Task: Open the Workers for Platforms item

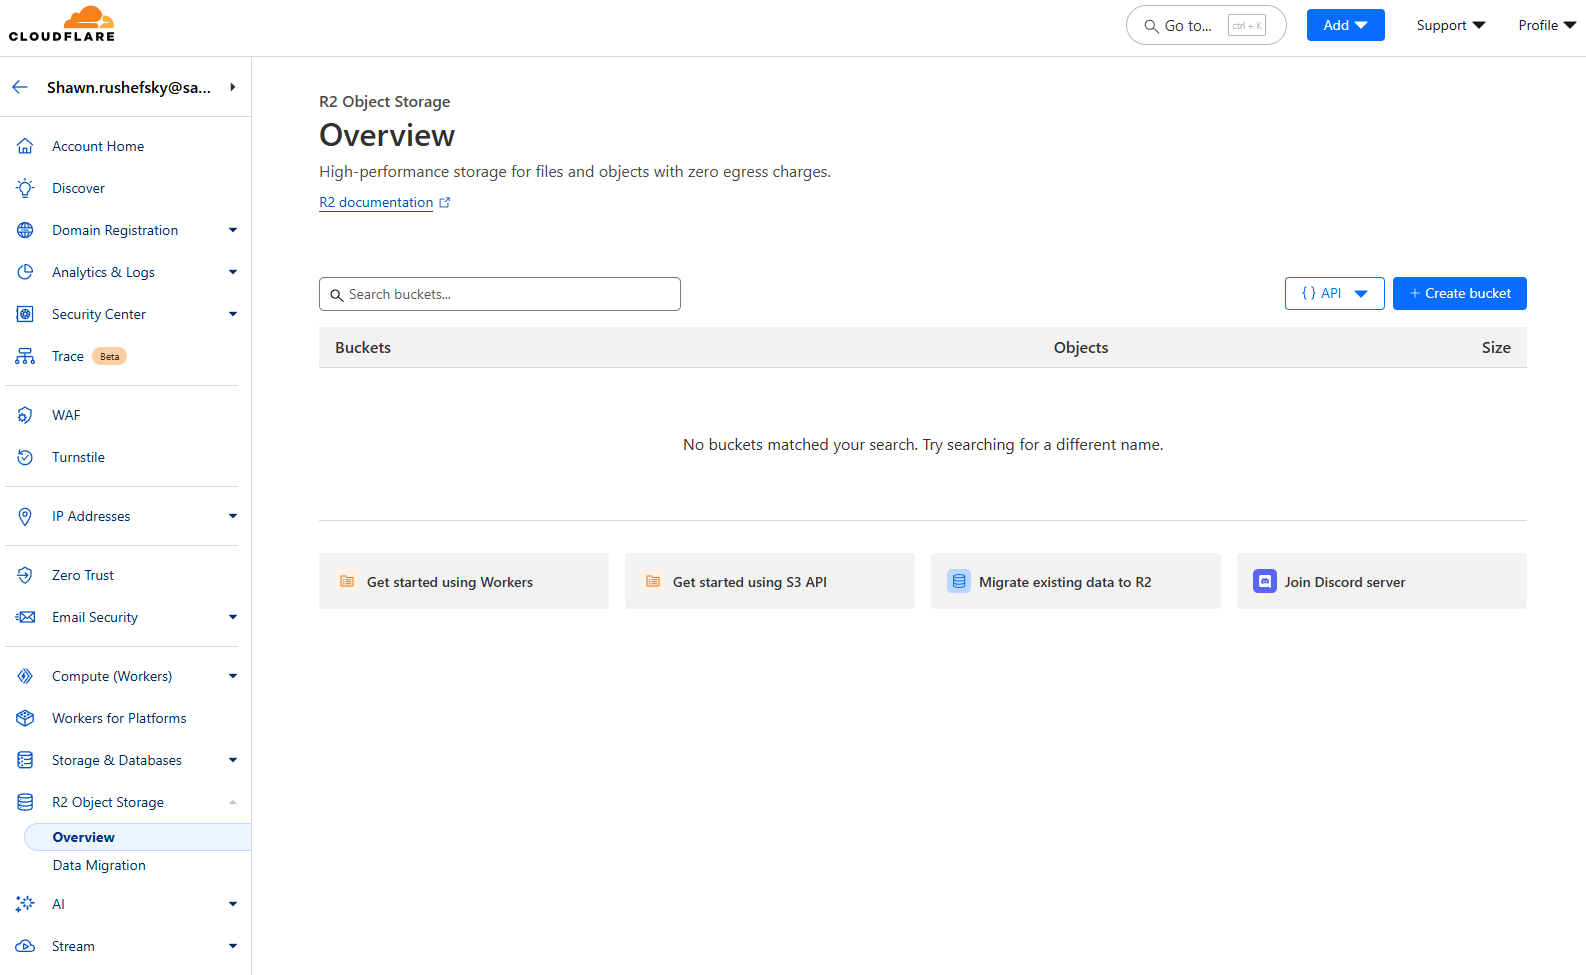Action: (119, 718)
